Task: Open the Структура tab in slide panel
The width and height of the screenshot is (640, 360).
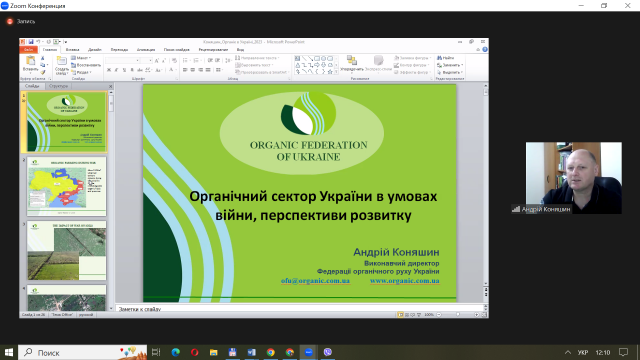Action: (58, 86)
